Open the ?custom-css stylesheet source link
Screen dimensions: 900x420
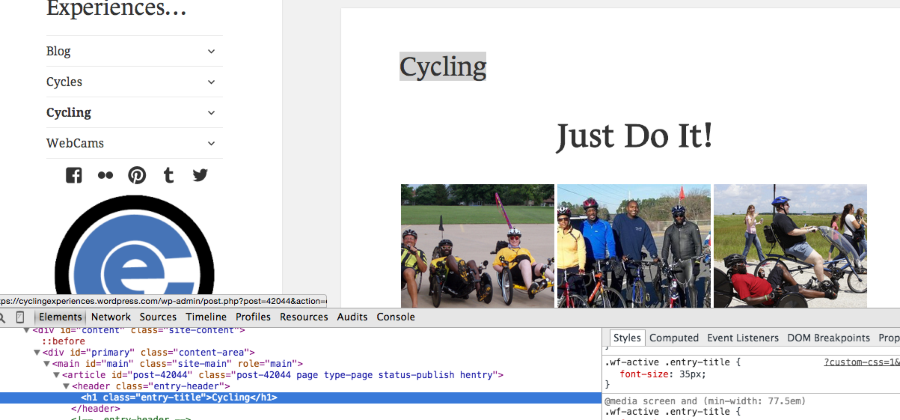[x=860, y=362]
